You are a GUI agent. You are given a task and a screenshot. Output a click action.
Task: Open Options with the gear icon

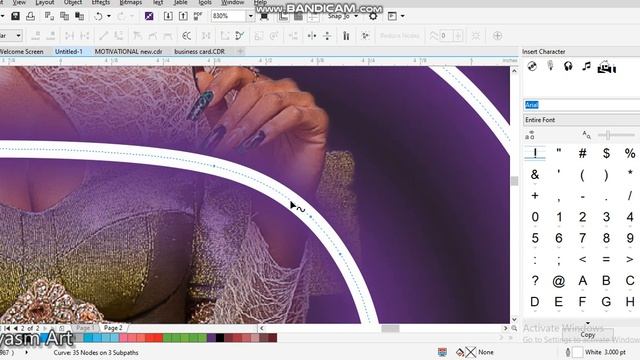coord(373,16)
